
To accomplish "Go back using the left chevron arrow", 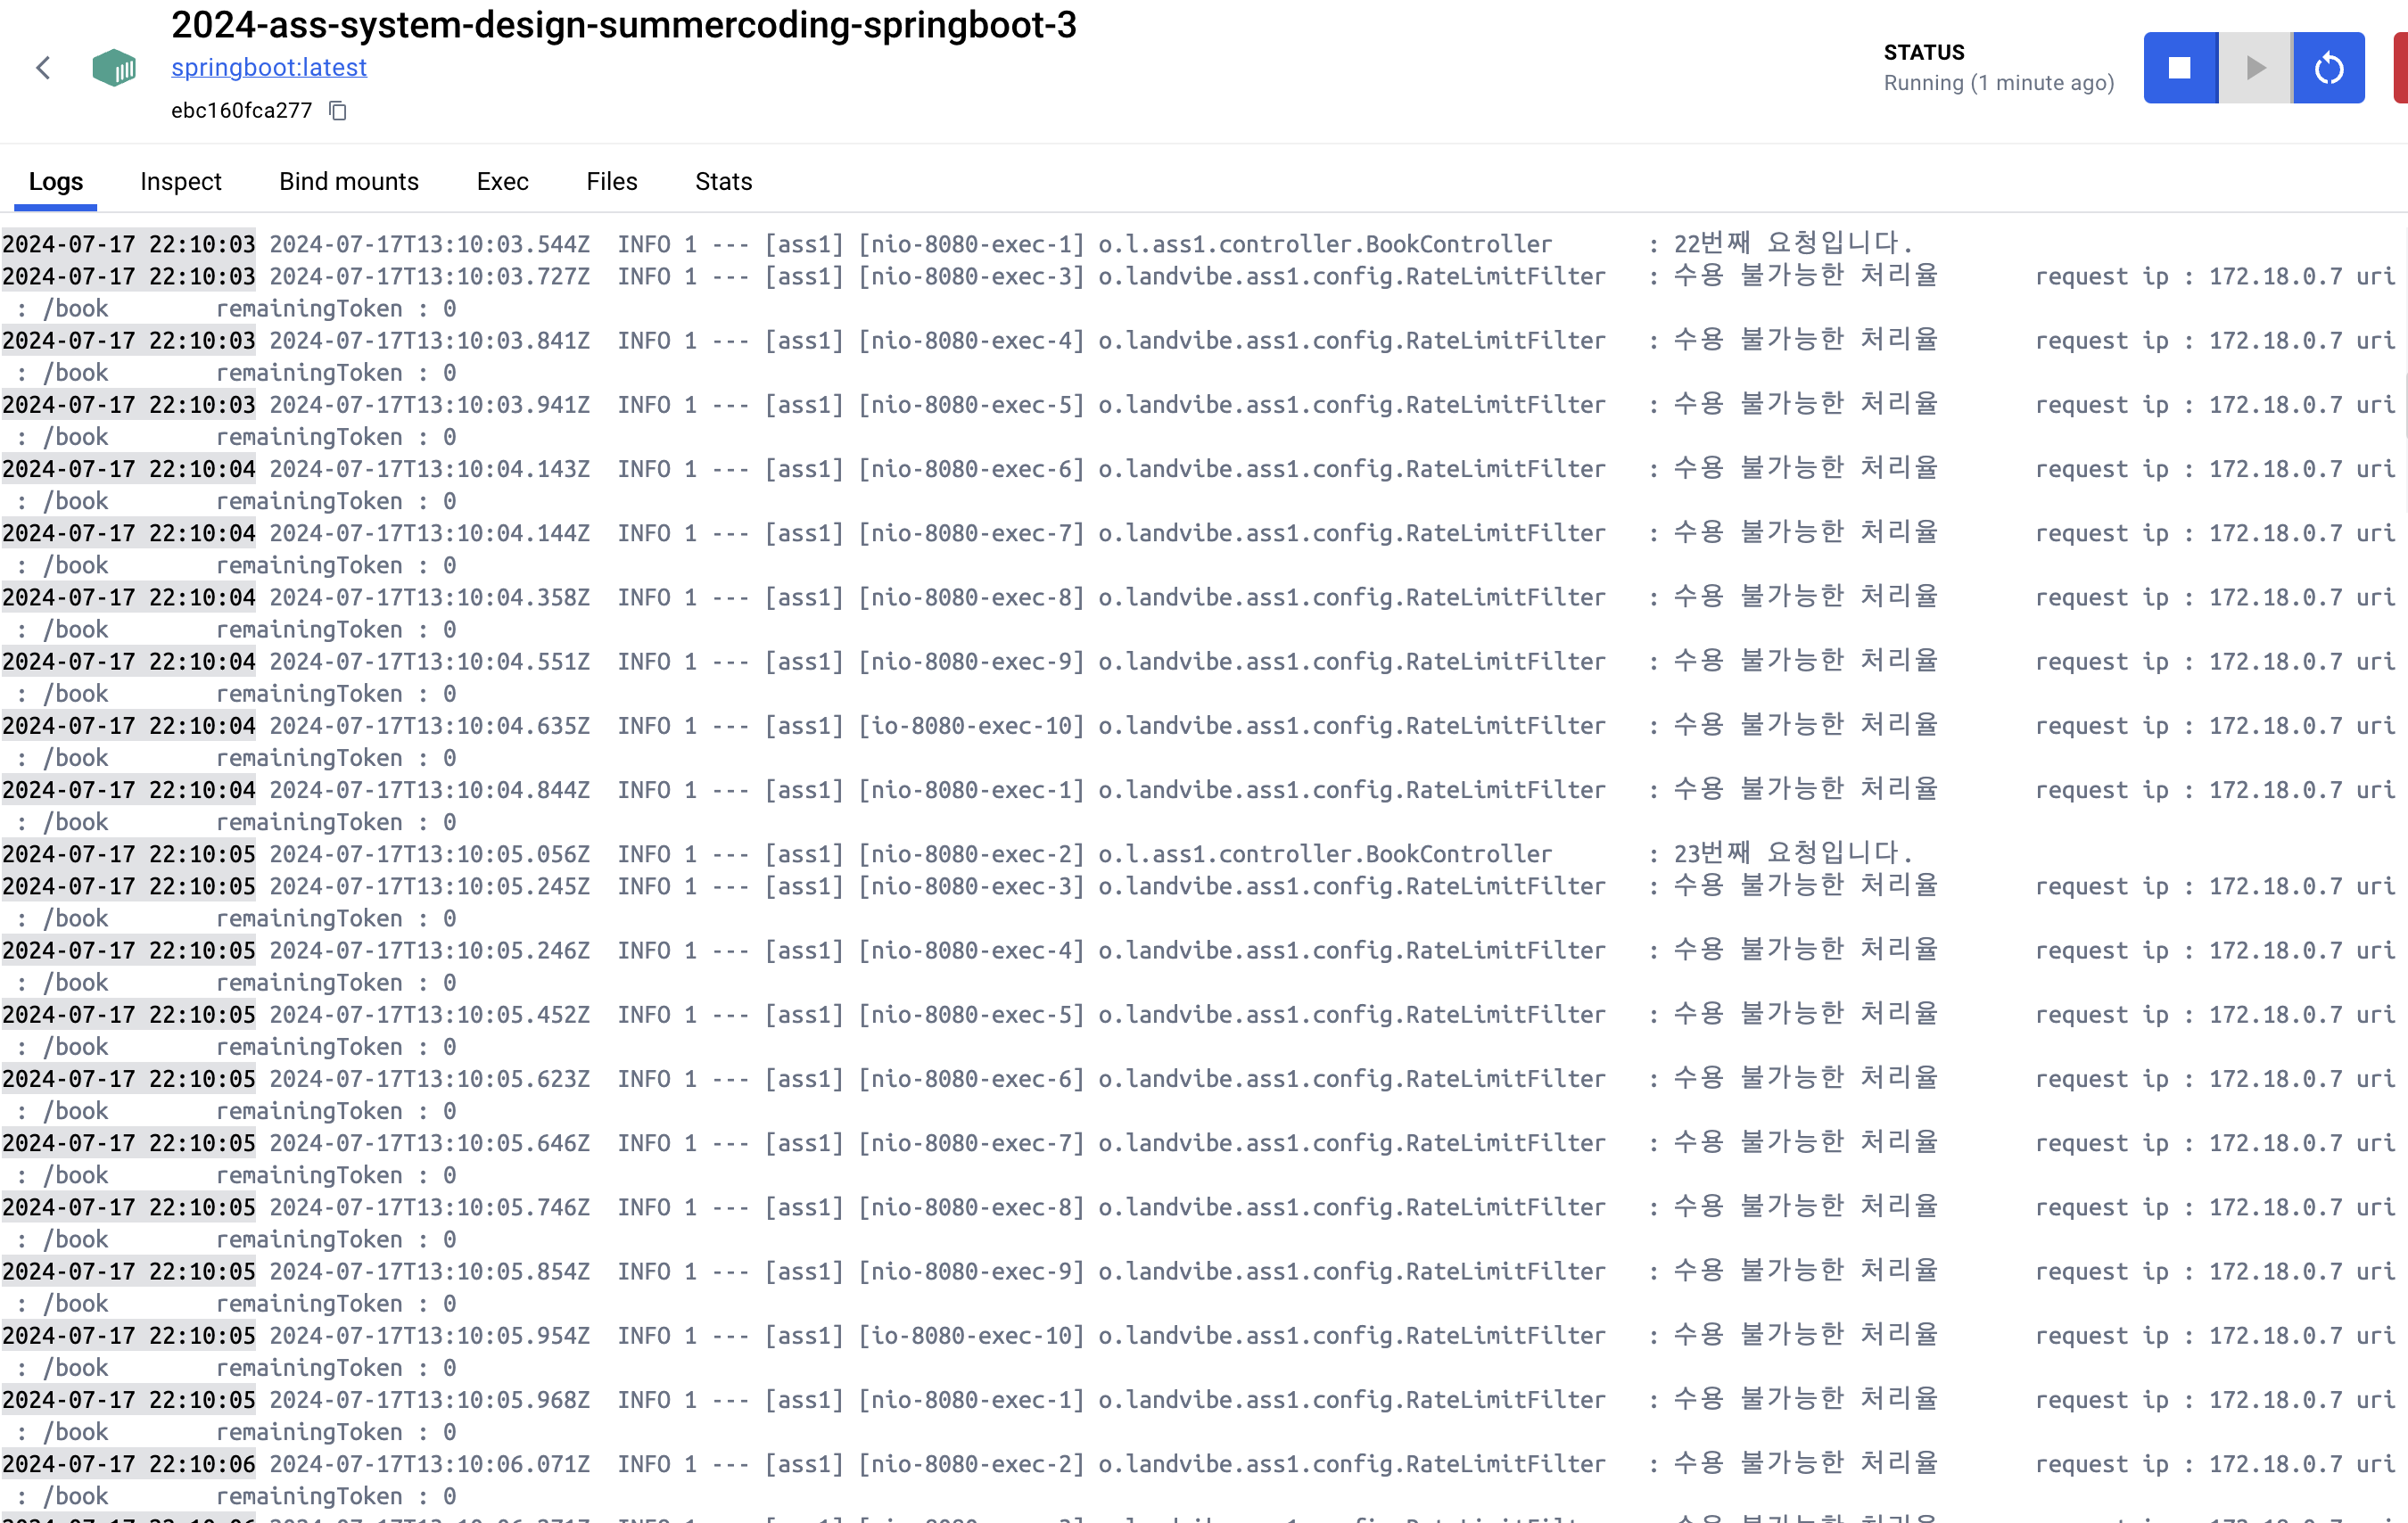I will tap(43, 67).
